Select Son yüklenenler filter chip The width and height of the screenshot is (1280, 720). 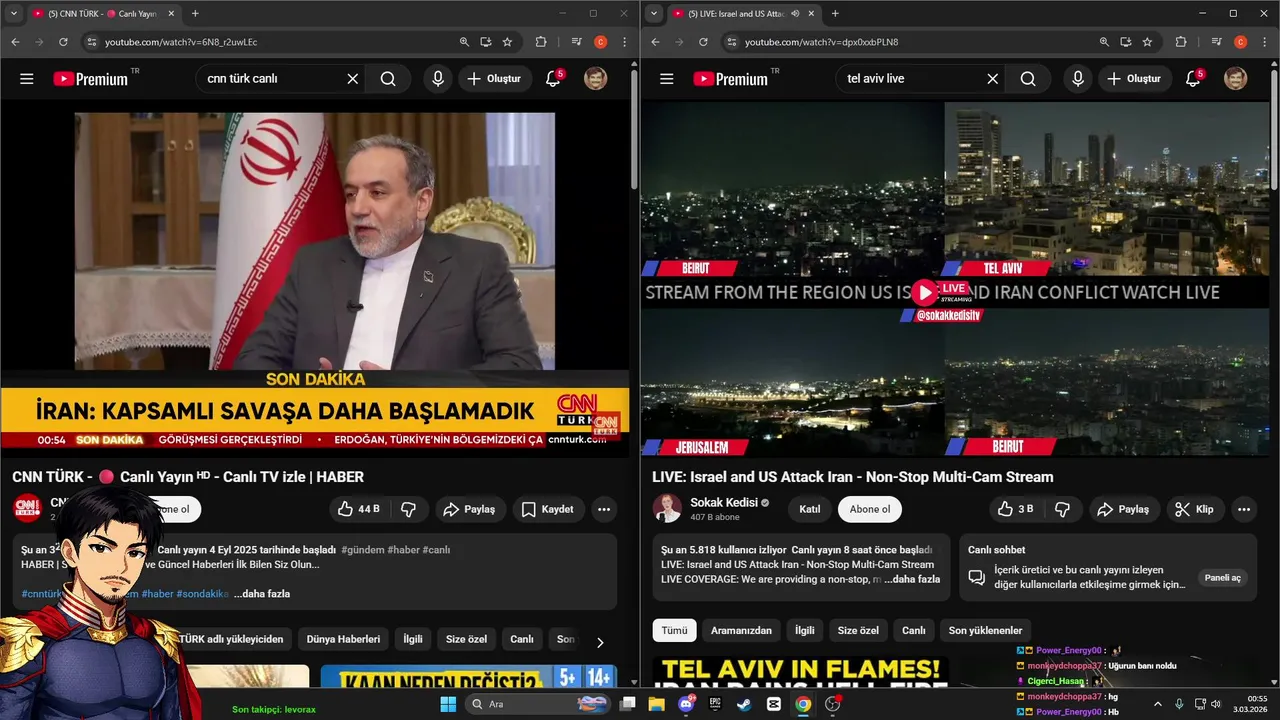985,630
